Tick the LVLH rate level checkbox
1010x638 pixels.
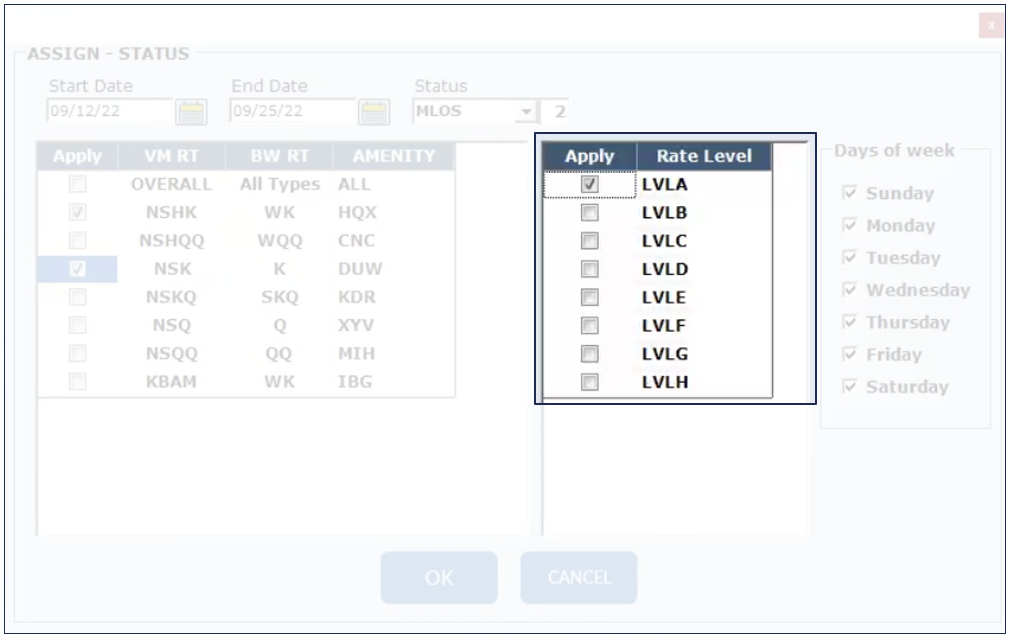pyautogui.click(x=590, y=382)
